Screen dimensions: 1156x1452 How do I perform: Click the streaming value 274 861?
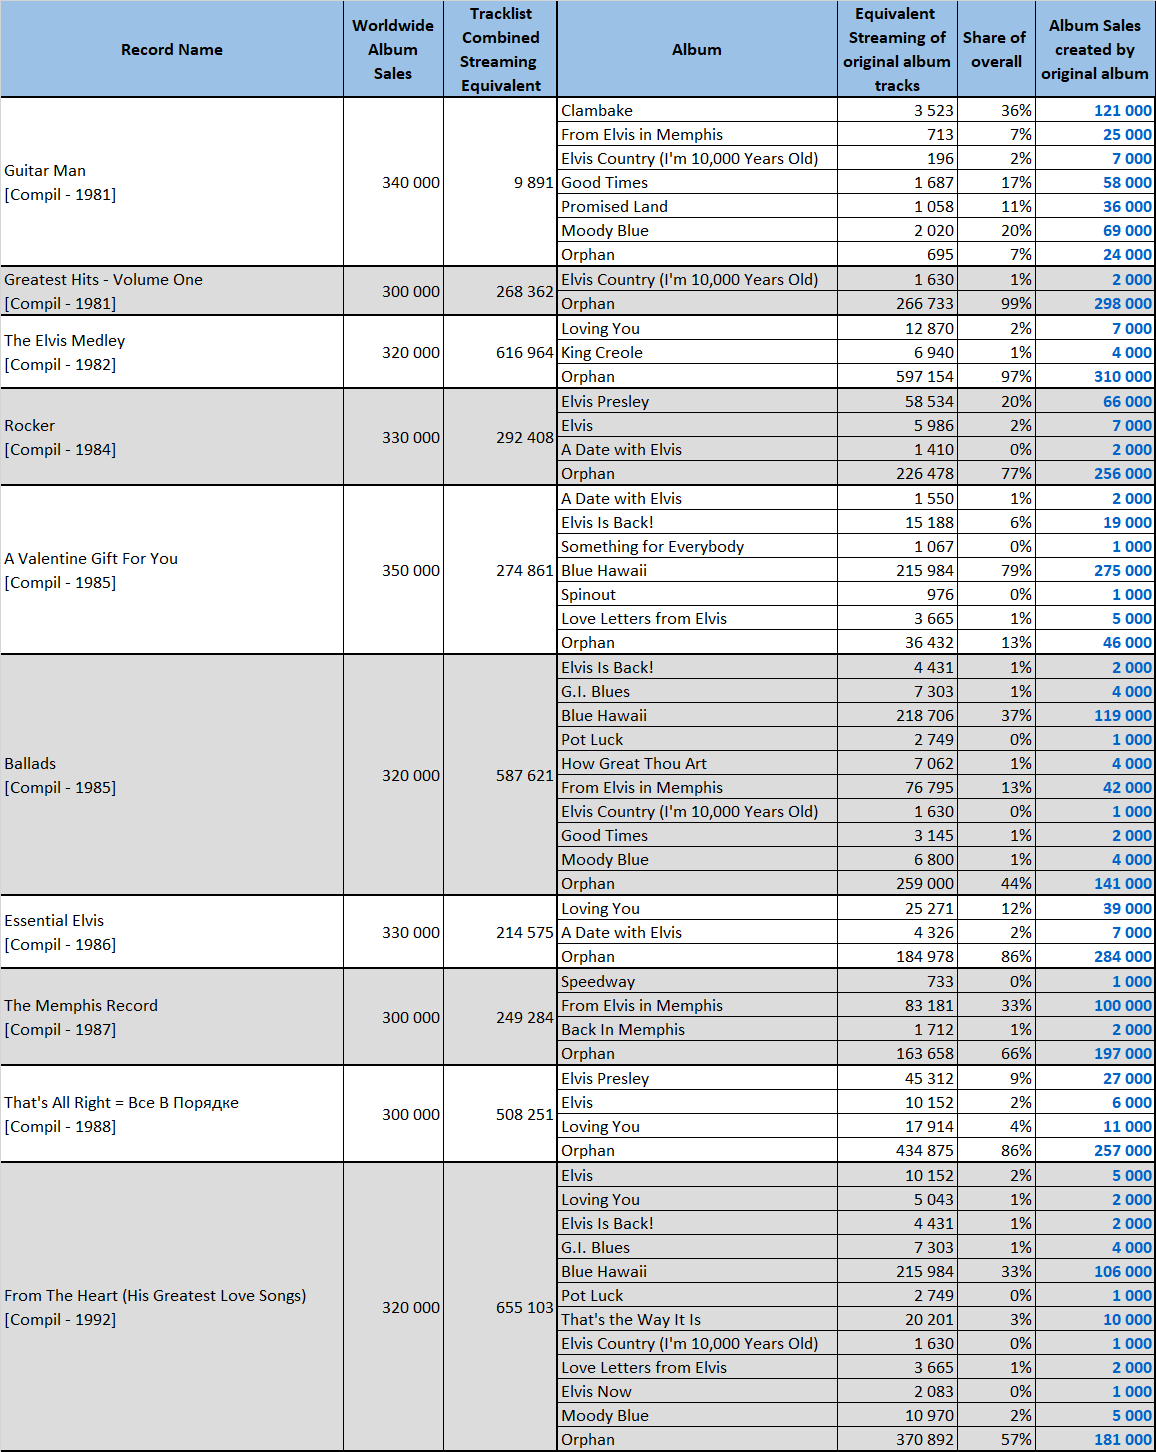[x=500, y=570]
